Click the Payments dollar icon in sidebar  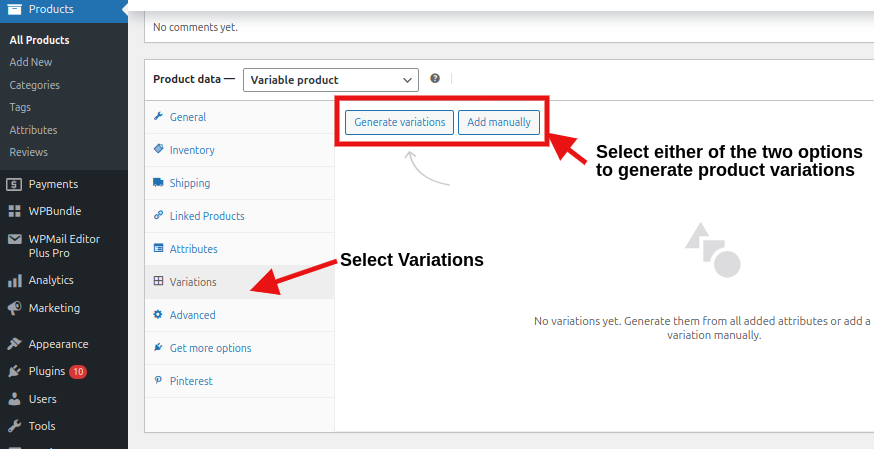tap(15, 184)
